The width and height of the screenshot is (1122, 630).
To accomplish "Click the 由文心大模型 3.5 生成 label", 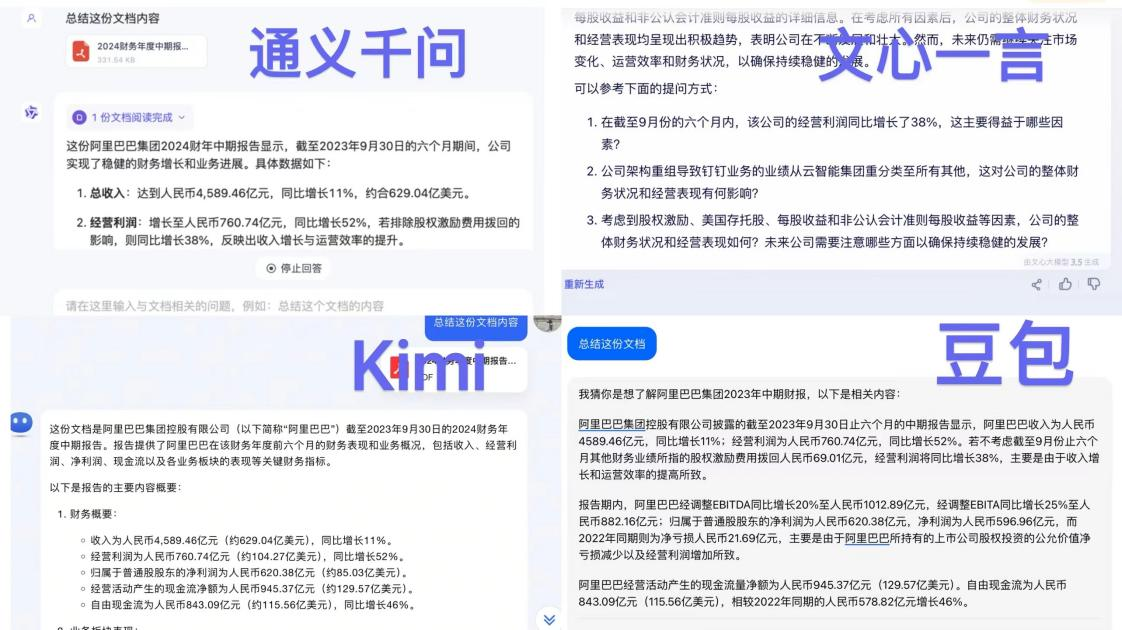I will click(x=1060, y=262).
